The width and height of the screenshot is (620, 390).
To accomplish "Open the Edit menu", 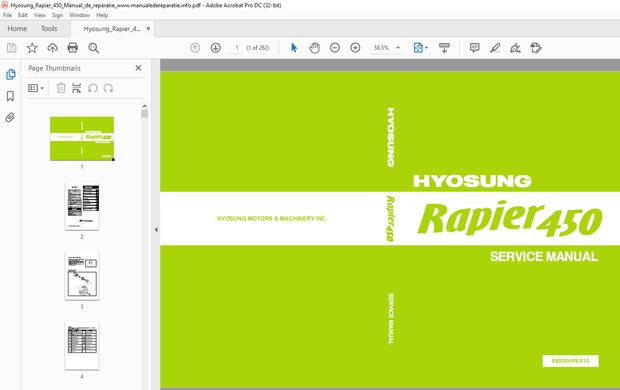I will pos(23,15).
